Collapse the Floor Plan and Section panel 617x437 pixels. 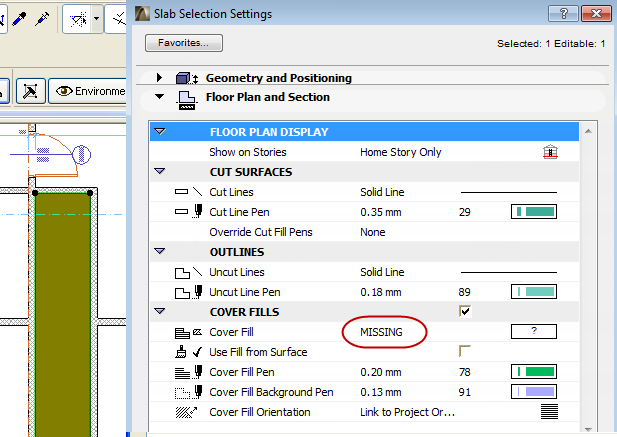tap(158, 98)
